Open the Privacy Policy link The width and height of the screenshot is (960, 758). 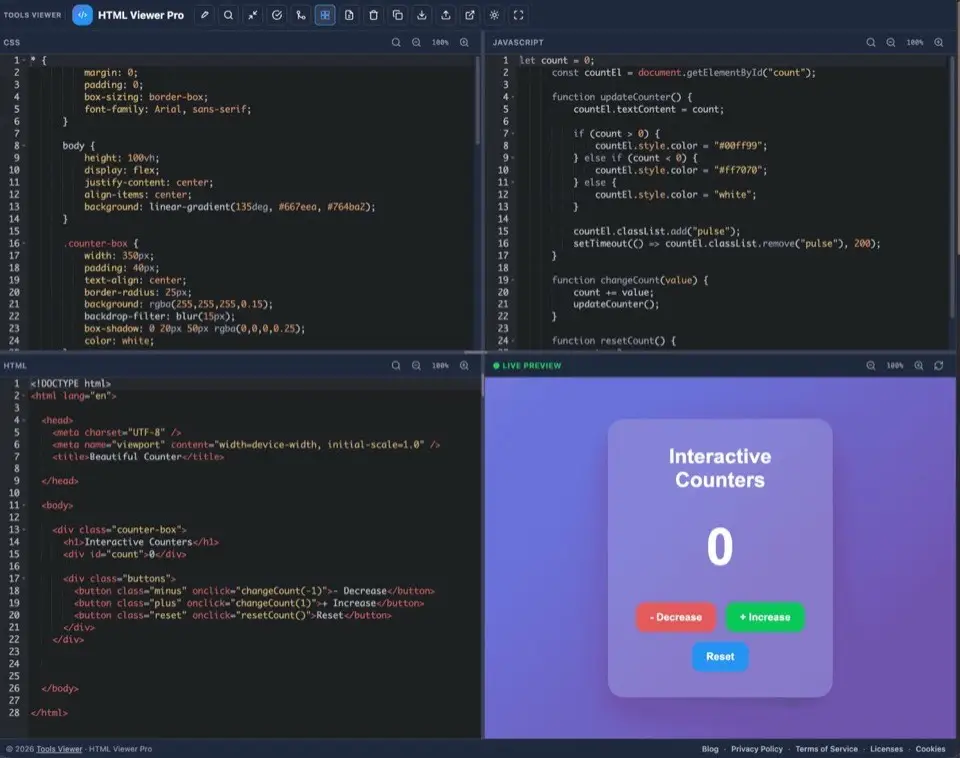coord(757,749)
